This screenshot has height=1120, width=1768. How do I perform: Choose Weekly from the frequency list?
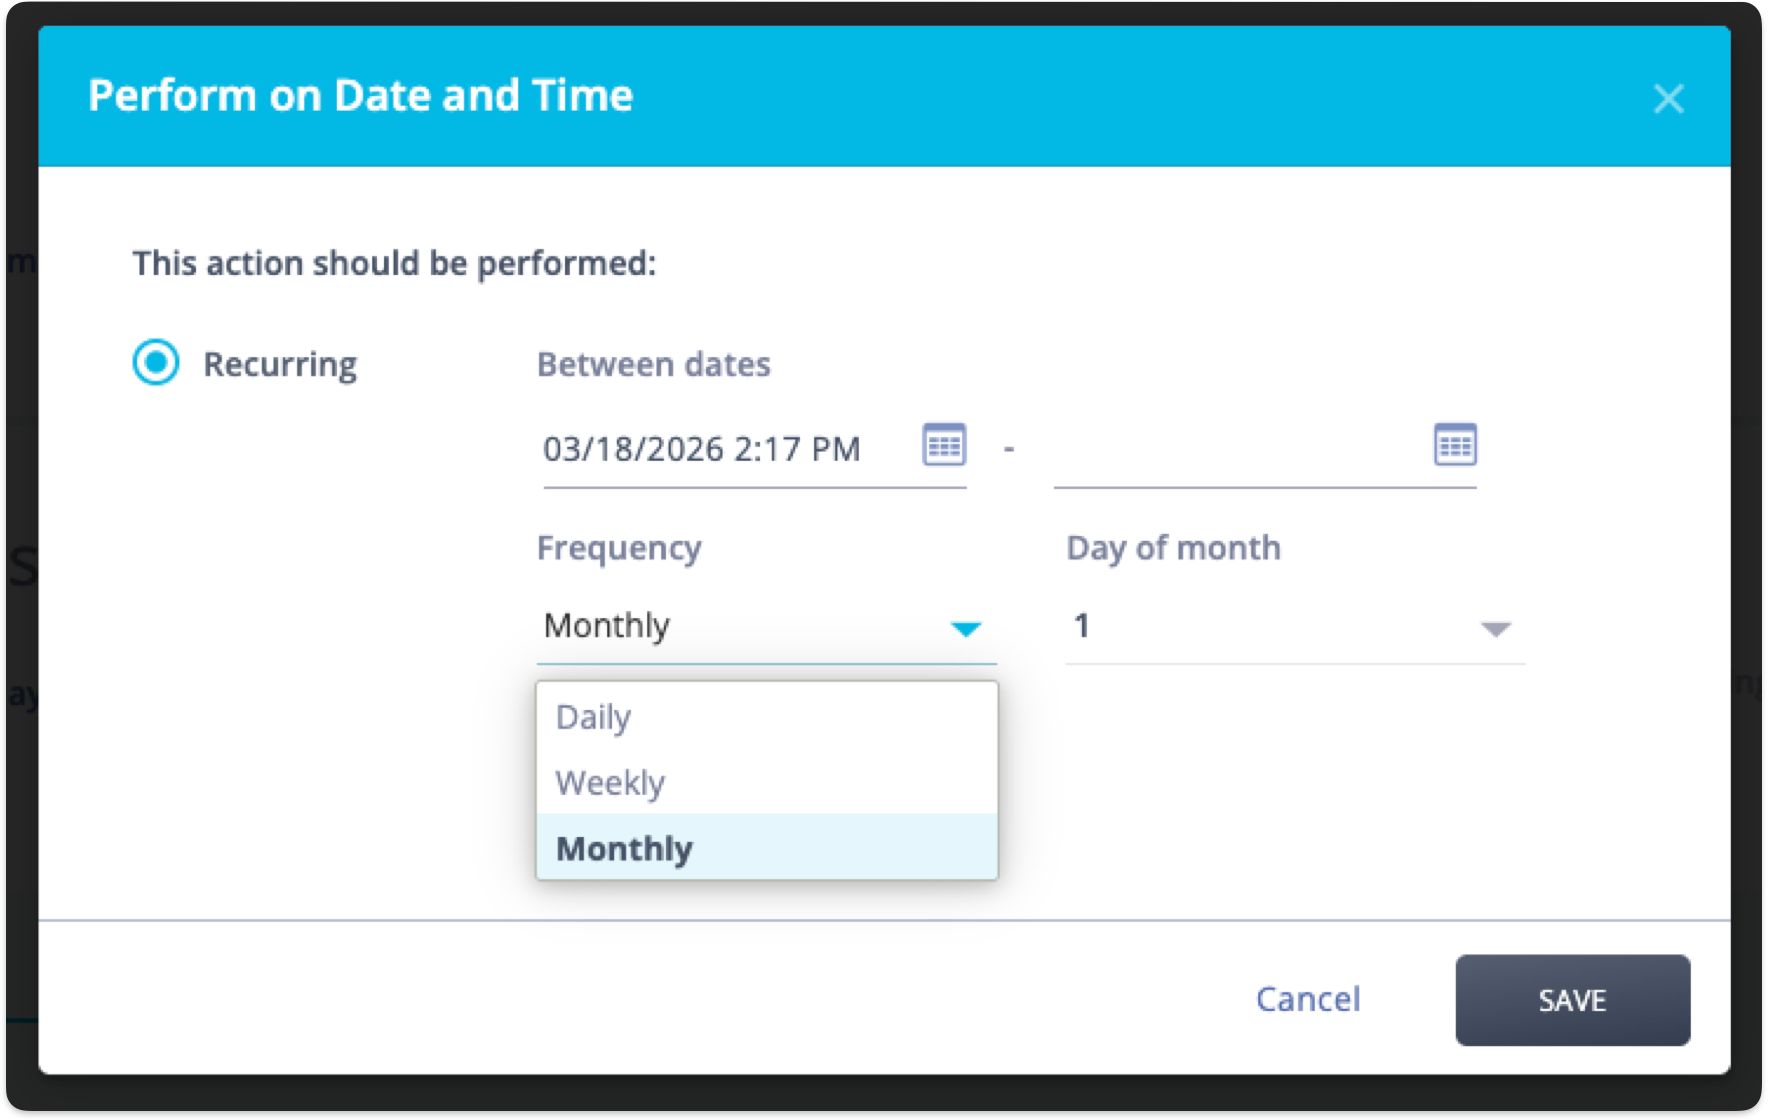pyautogui.click(x=610, y=782)
